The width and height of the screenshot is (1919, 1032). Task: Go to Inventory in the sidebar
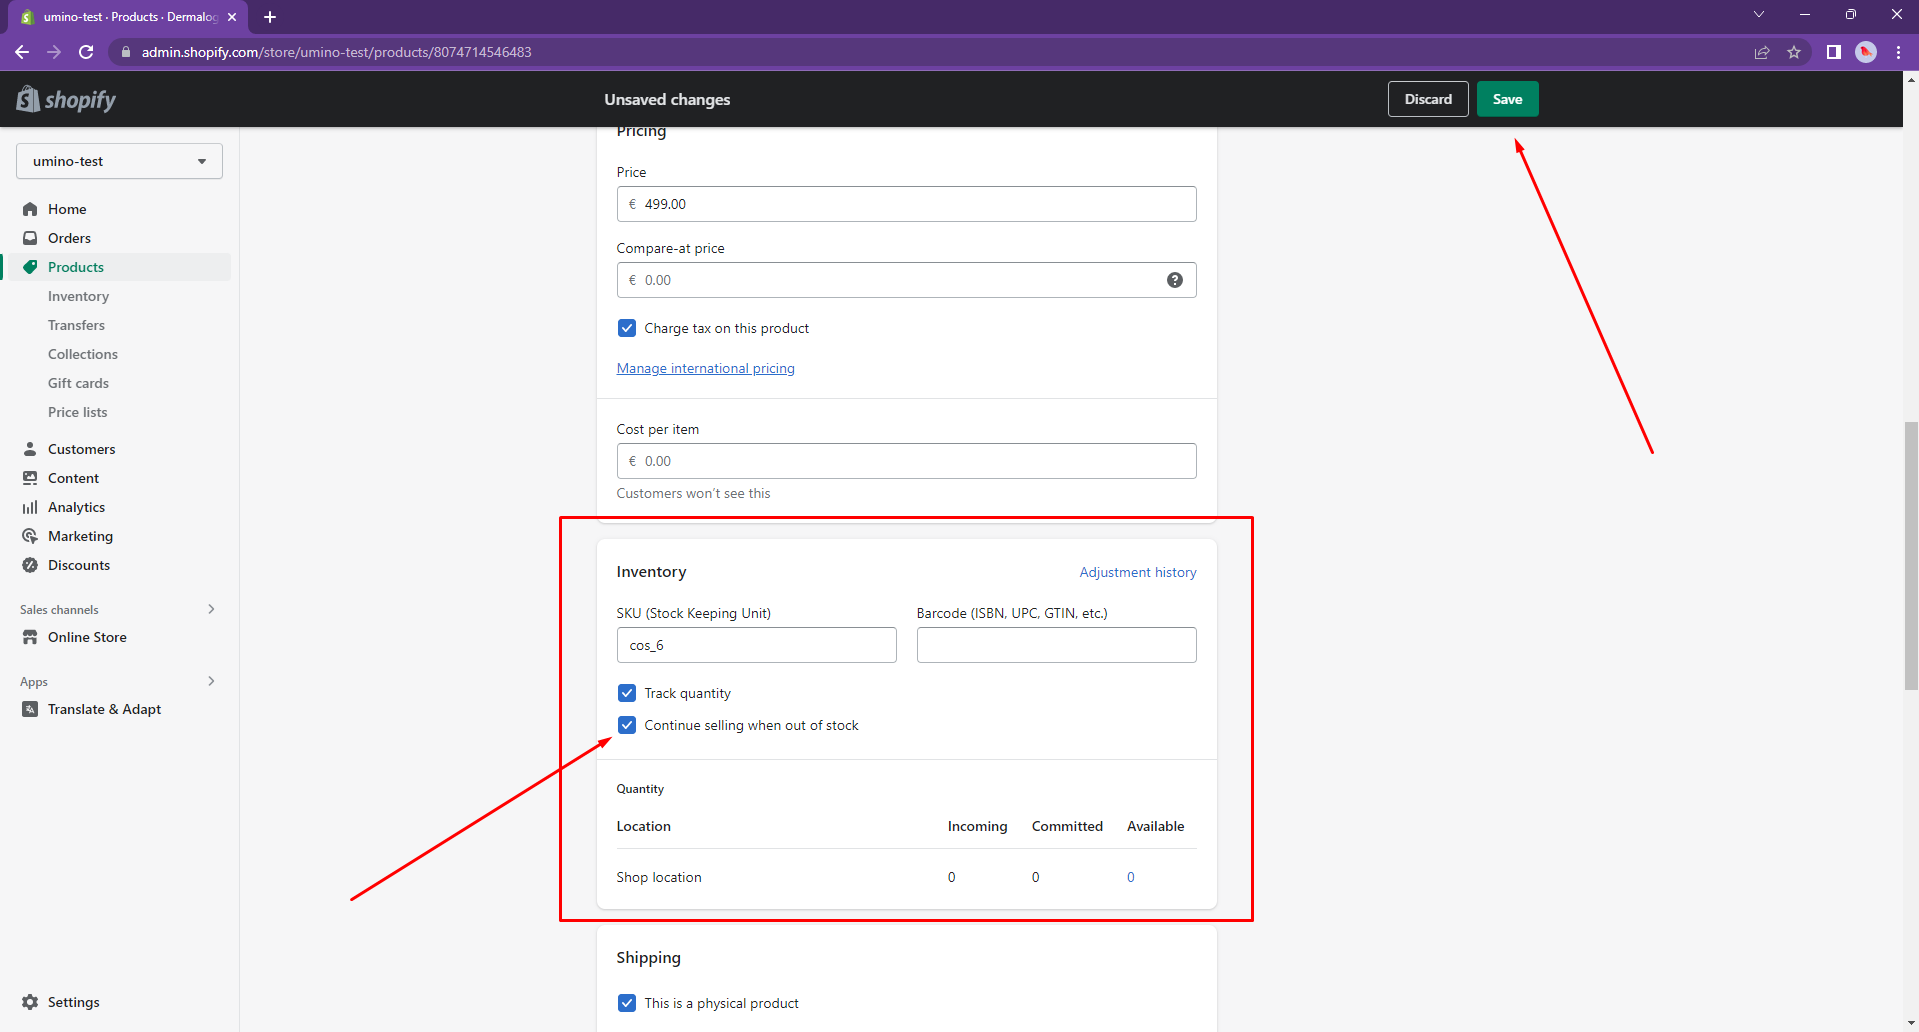[78, 296]
